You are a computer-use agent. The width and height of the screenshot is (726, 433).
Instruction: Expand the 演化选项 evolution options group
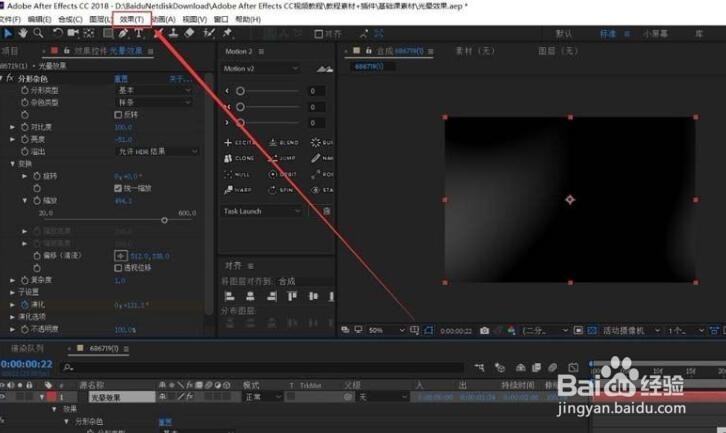tap(13, 317)
